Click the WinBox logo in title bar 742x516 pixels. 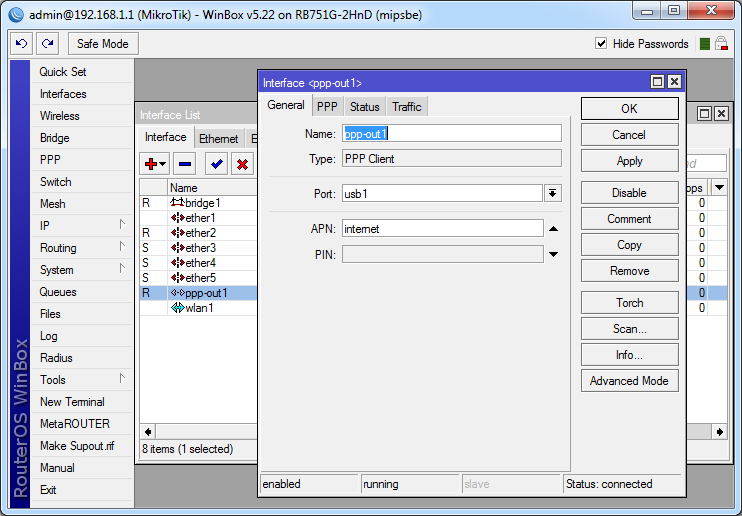pyautogui.click(x=16, y=15)
